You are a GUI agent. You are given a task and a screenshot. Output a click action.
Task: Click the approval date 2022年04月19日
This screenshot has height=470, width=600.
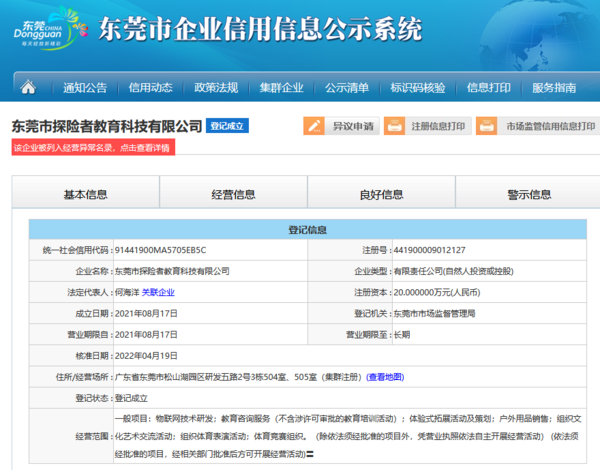coord(146,356)
